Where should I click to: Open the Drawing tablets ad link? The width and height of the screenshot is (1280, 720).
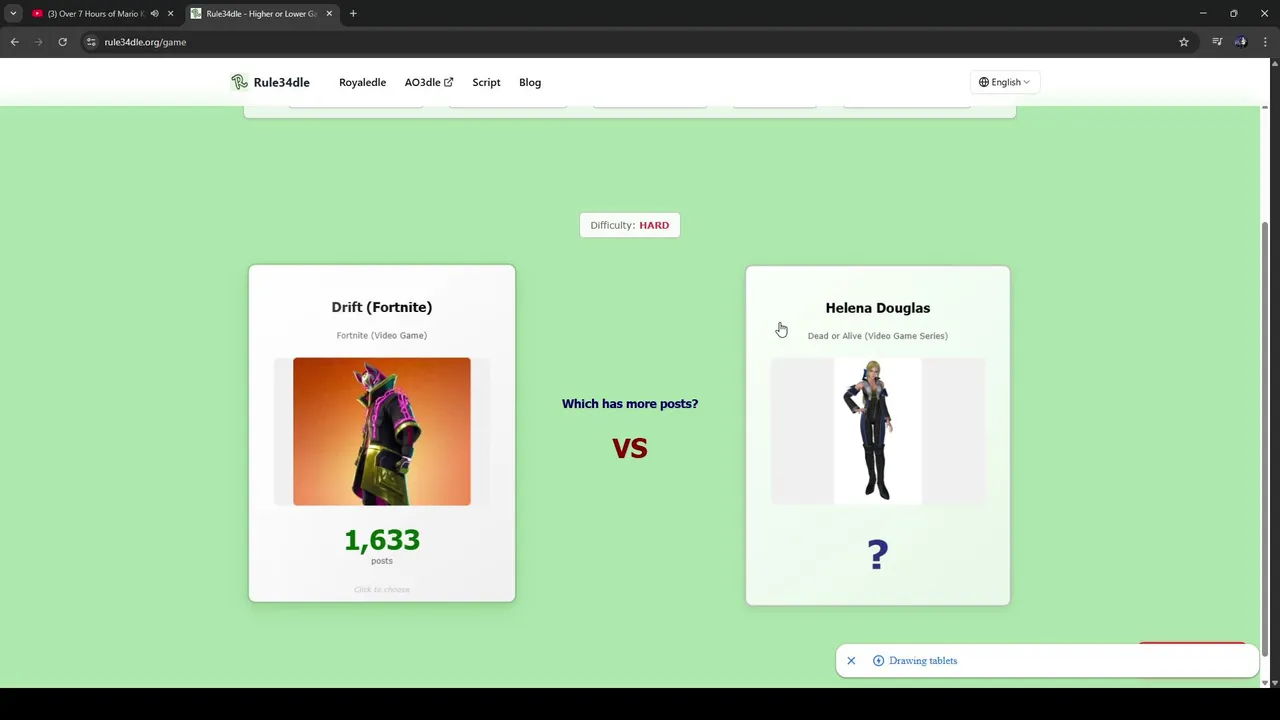click(x=923, y=661)
